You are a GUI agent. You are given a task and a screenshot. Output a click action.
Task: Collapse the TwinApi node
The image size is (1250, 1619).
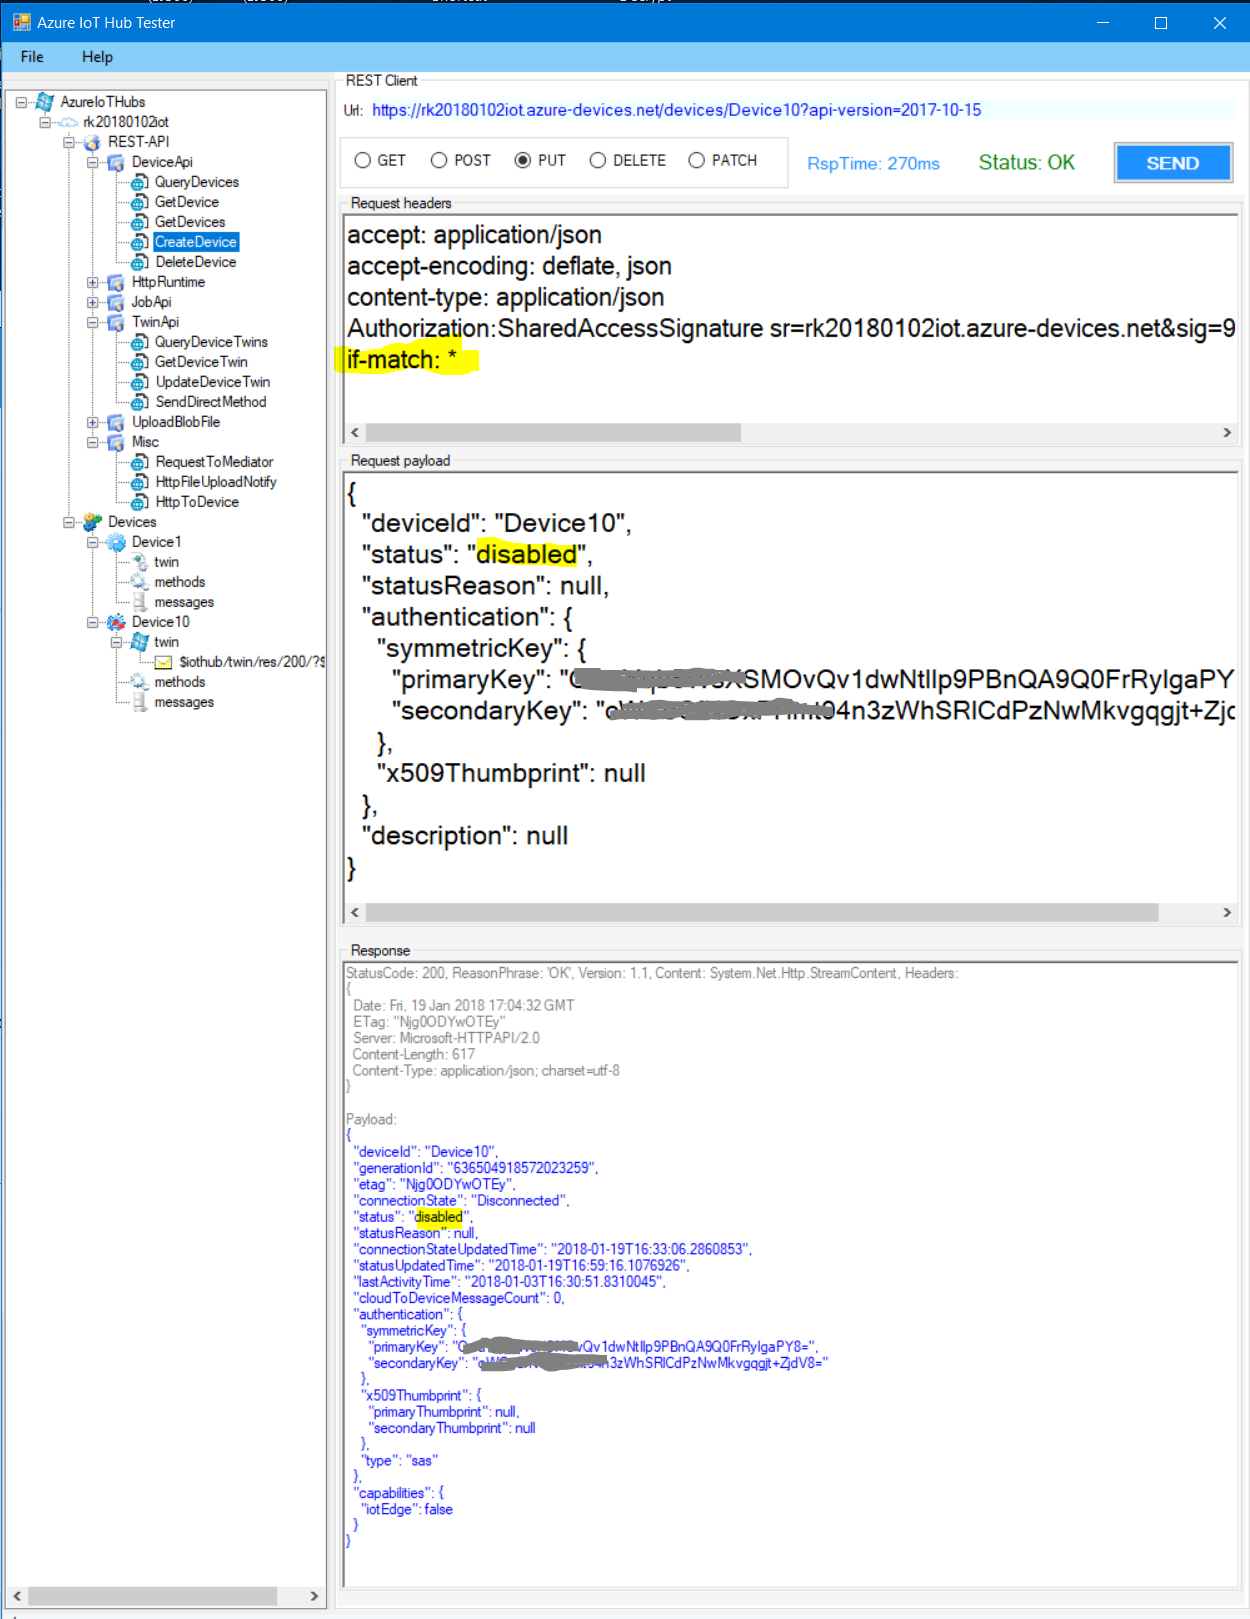[93, 322]
